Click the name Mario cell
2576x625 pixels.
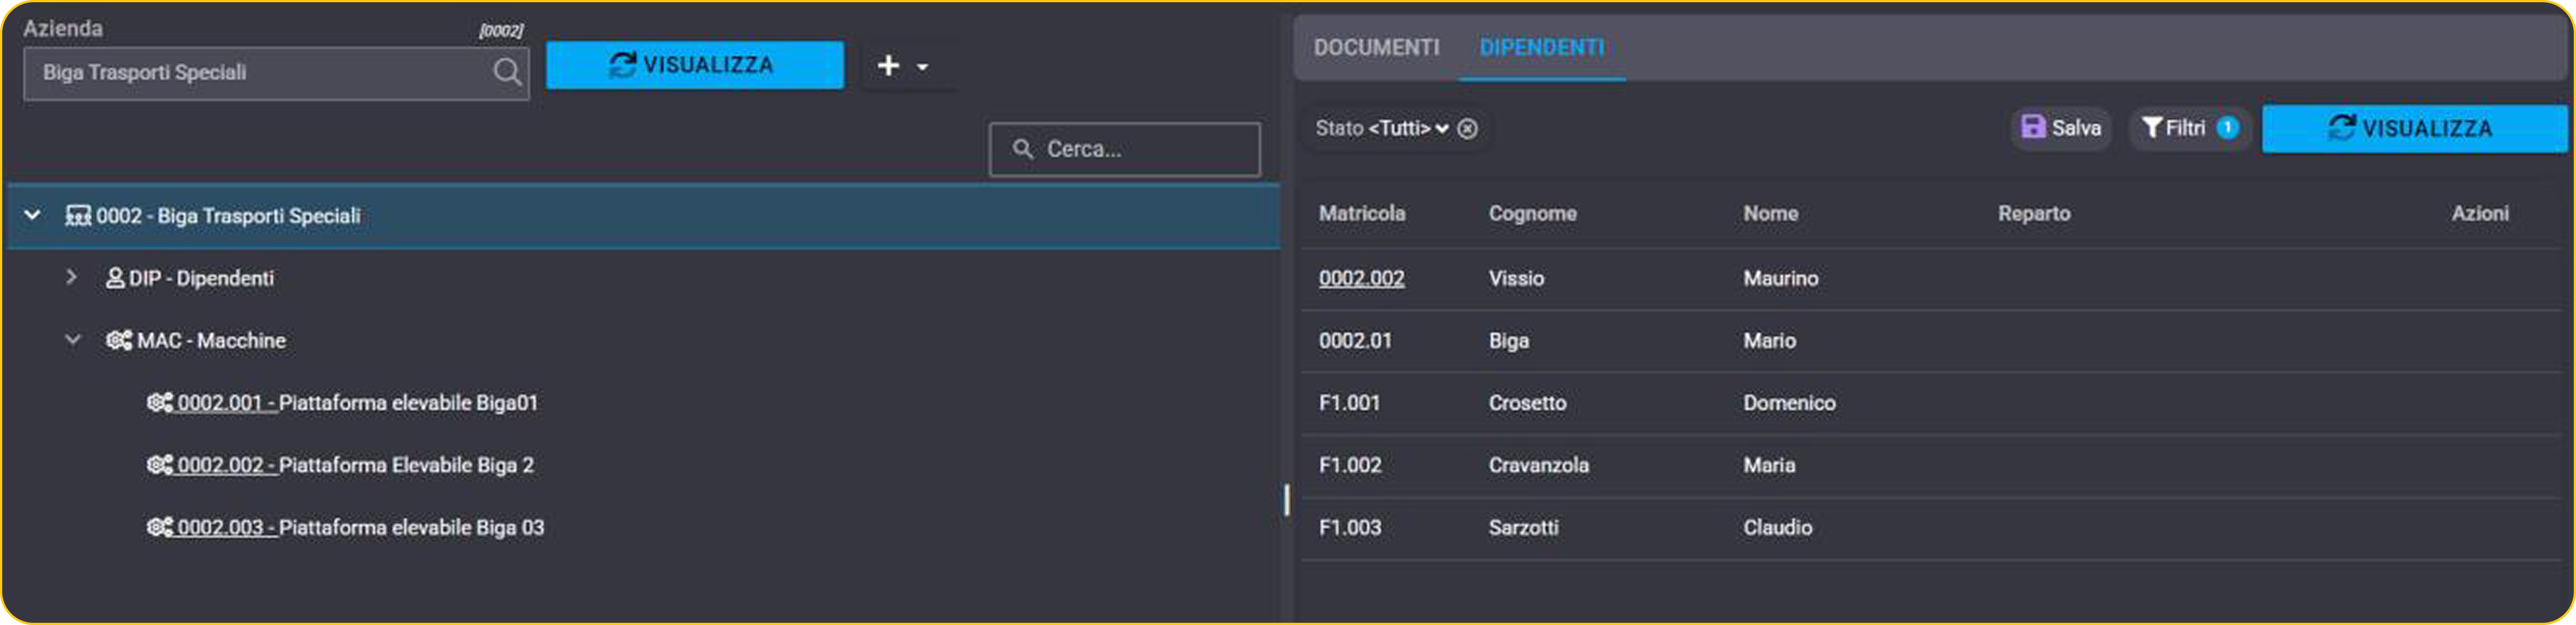pos(1769,341)
